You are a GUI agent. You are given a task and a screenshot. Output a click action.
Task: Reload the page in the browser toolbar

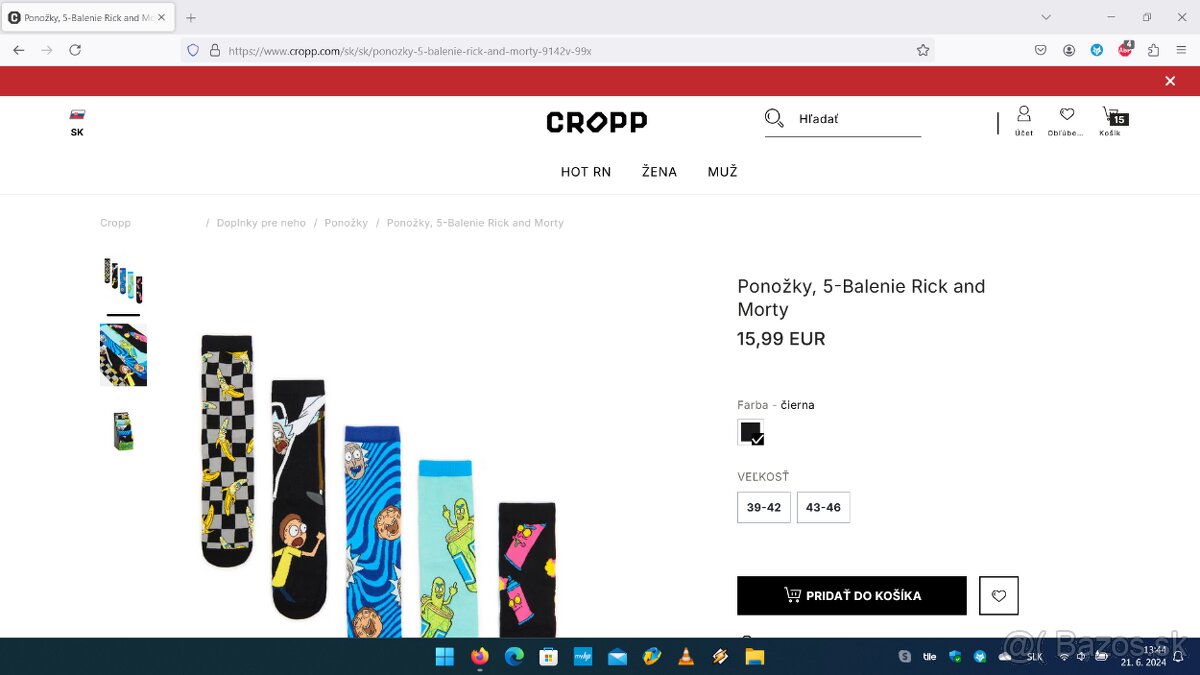[75, 50]
